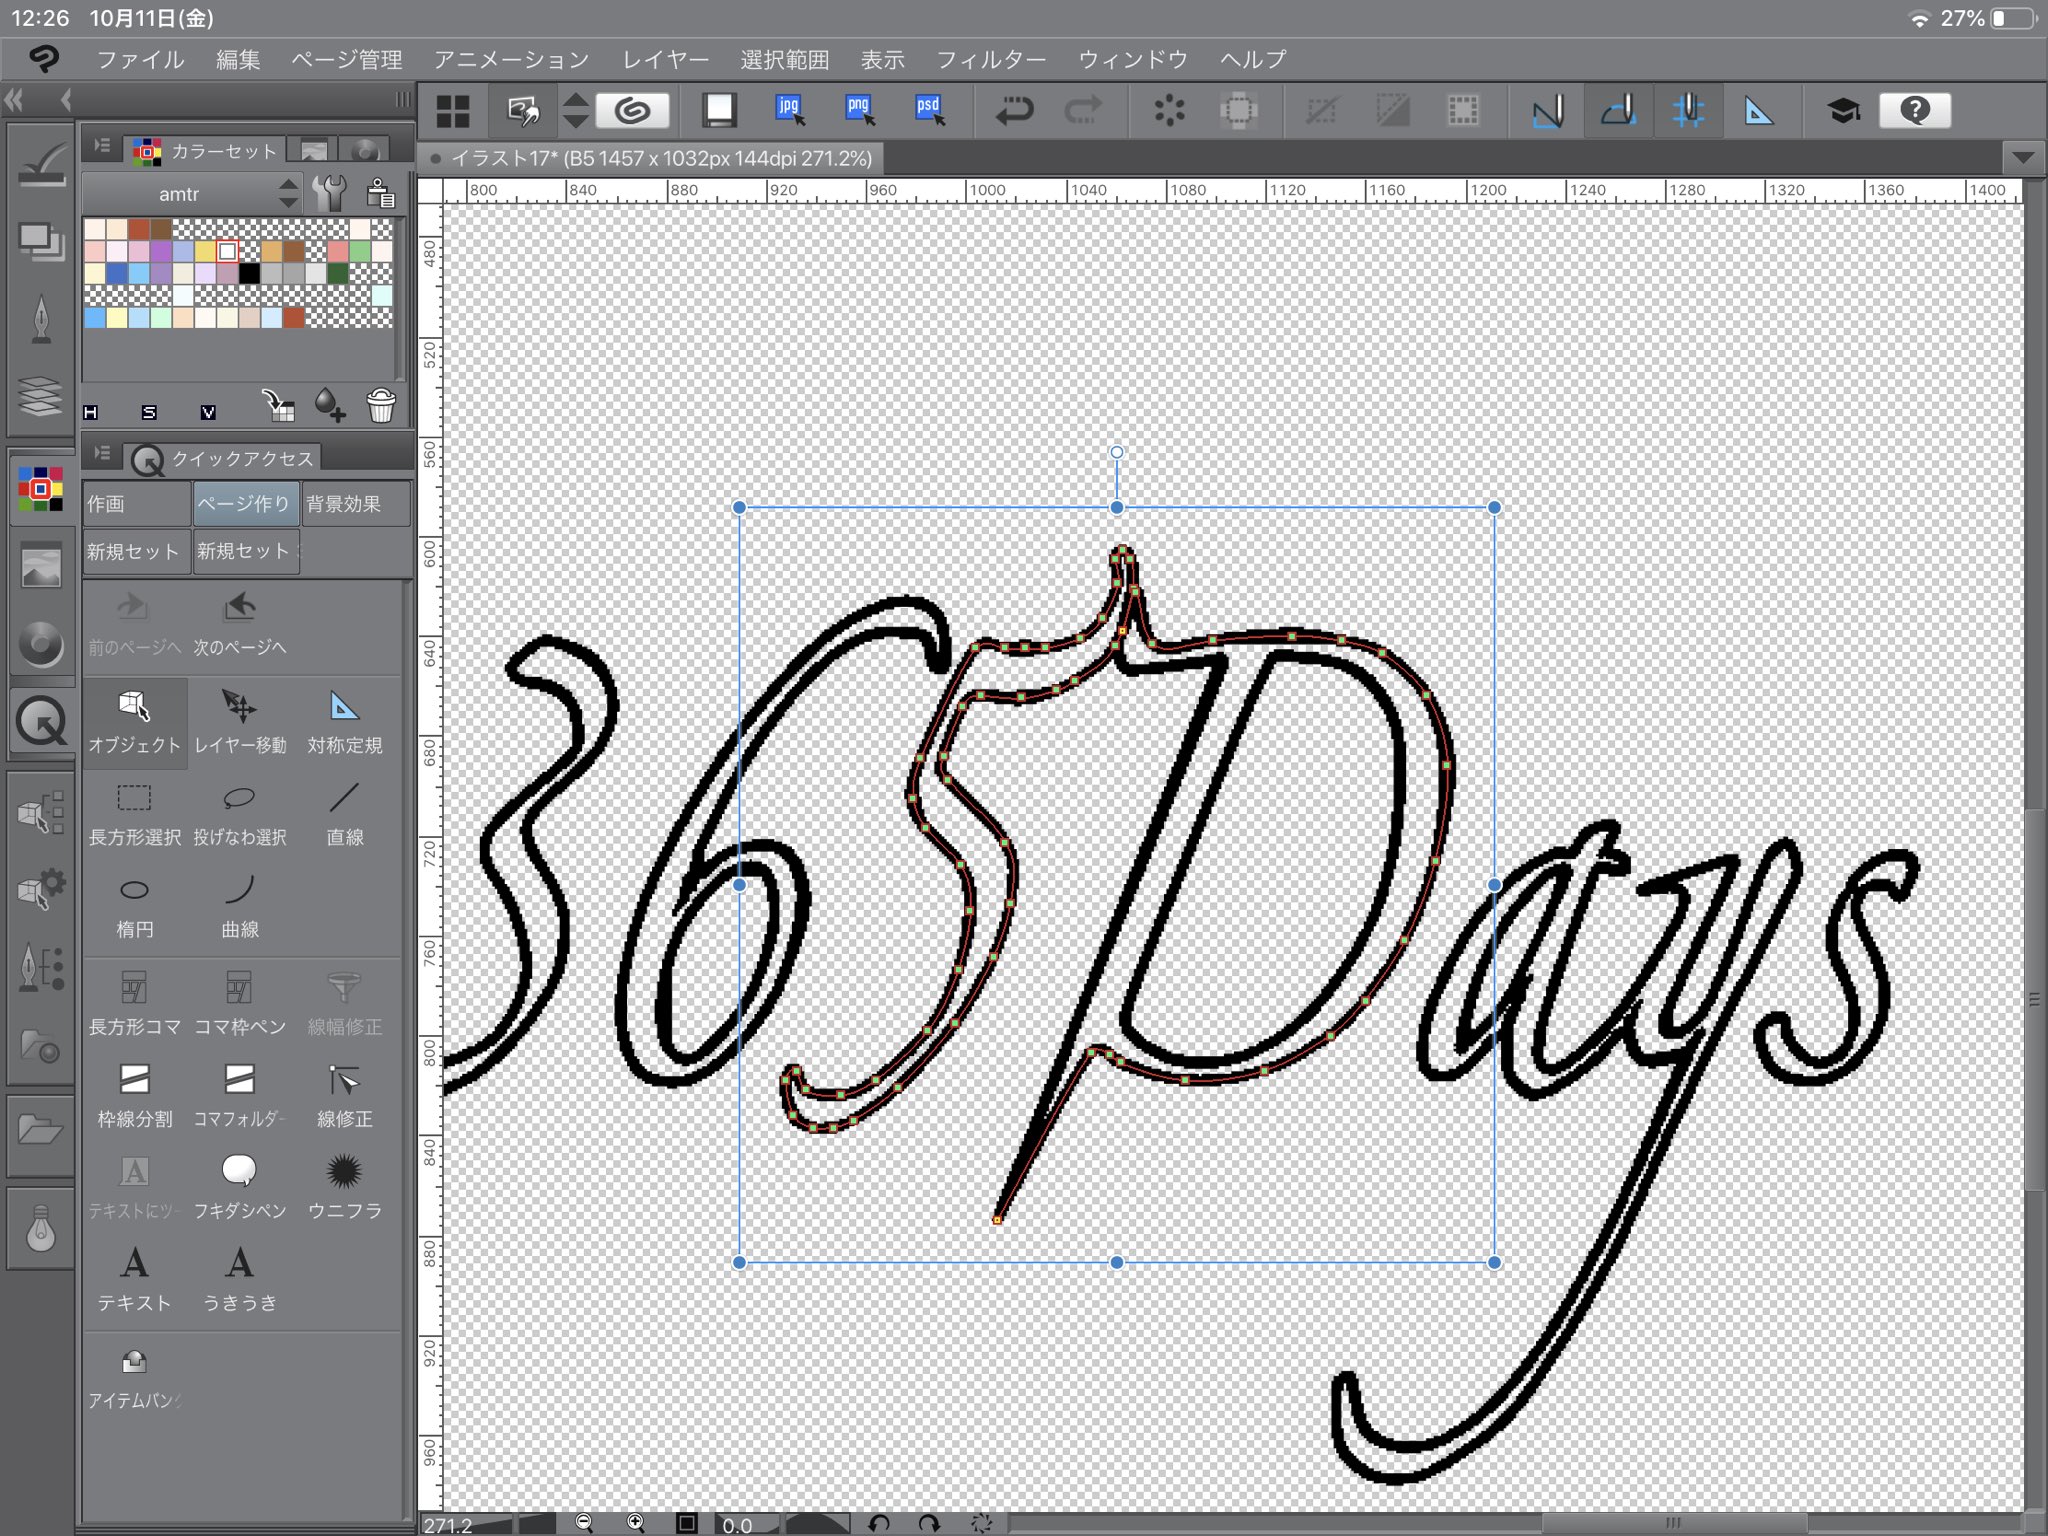Click zoom out magnifier in status bar
Image resolution: width=2048 pixels, height=1536 pixels.
point(584,1522)
